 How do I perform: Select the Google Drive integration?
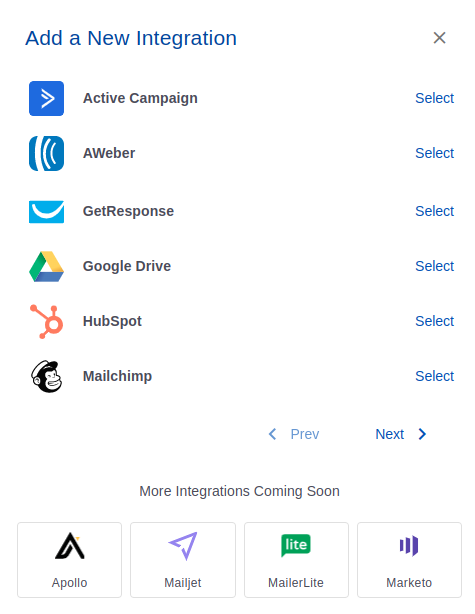tap(434, 266)
